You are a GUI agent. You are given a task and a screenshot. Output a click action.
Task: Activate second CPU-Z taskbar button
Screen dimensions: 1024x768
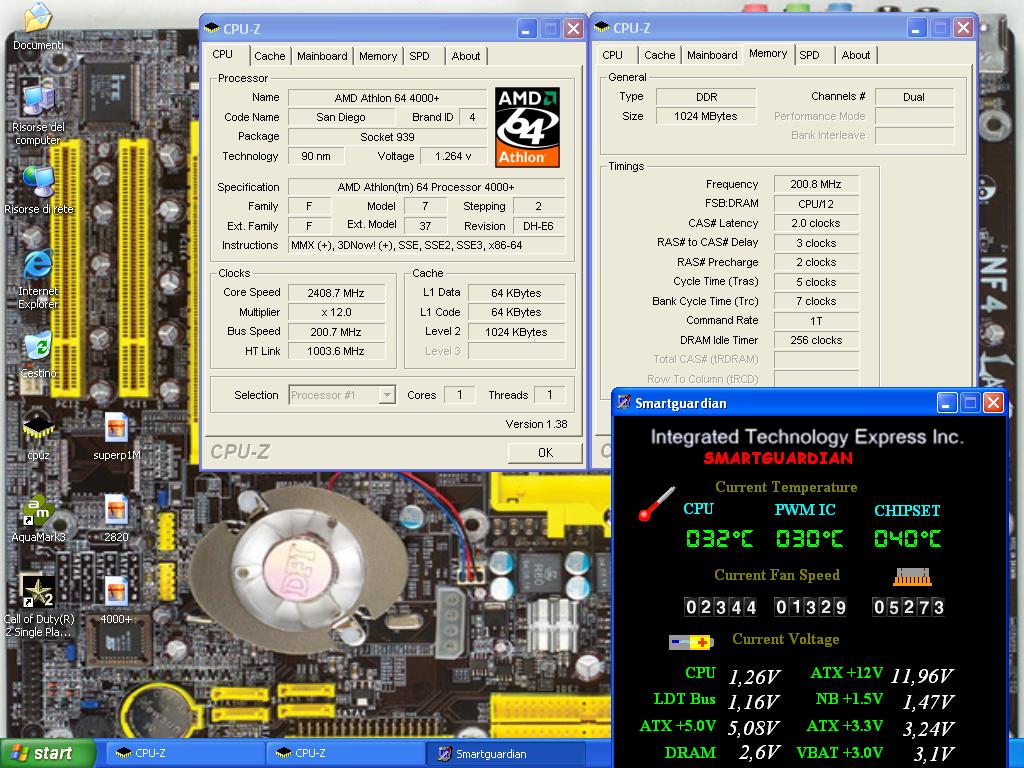345,753
